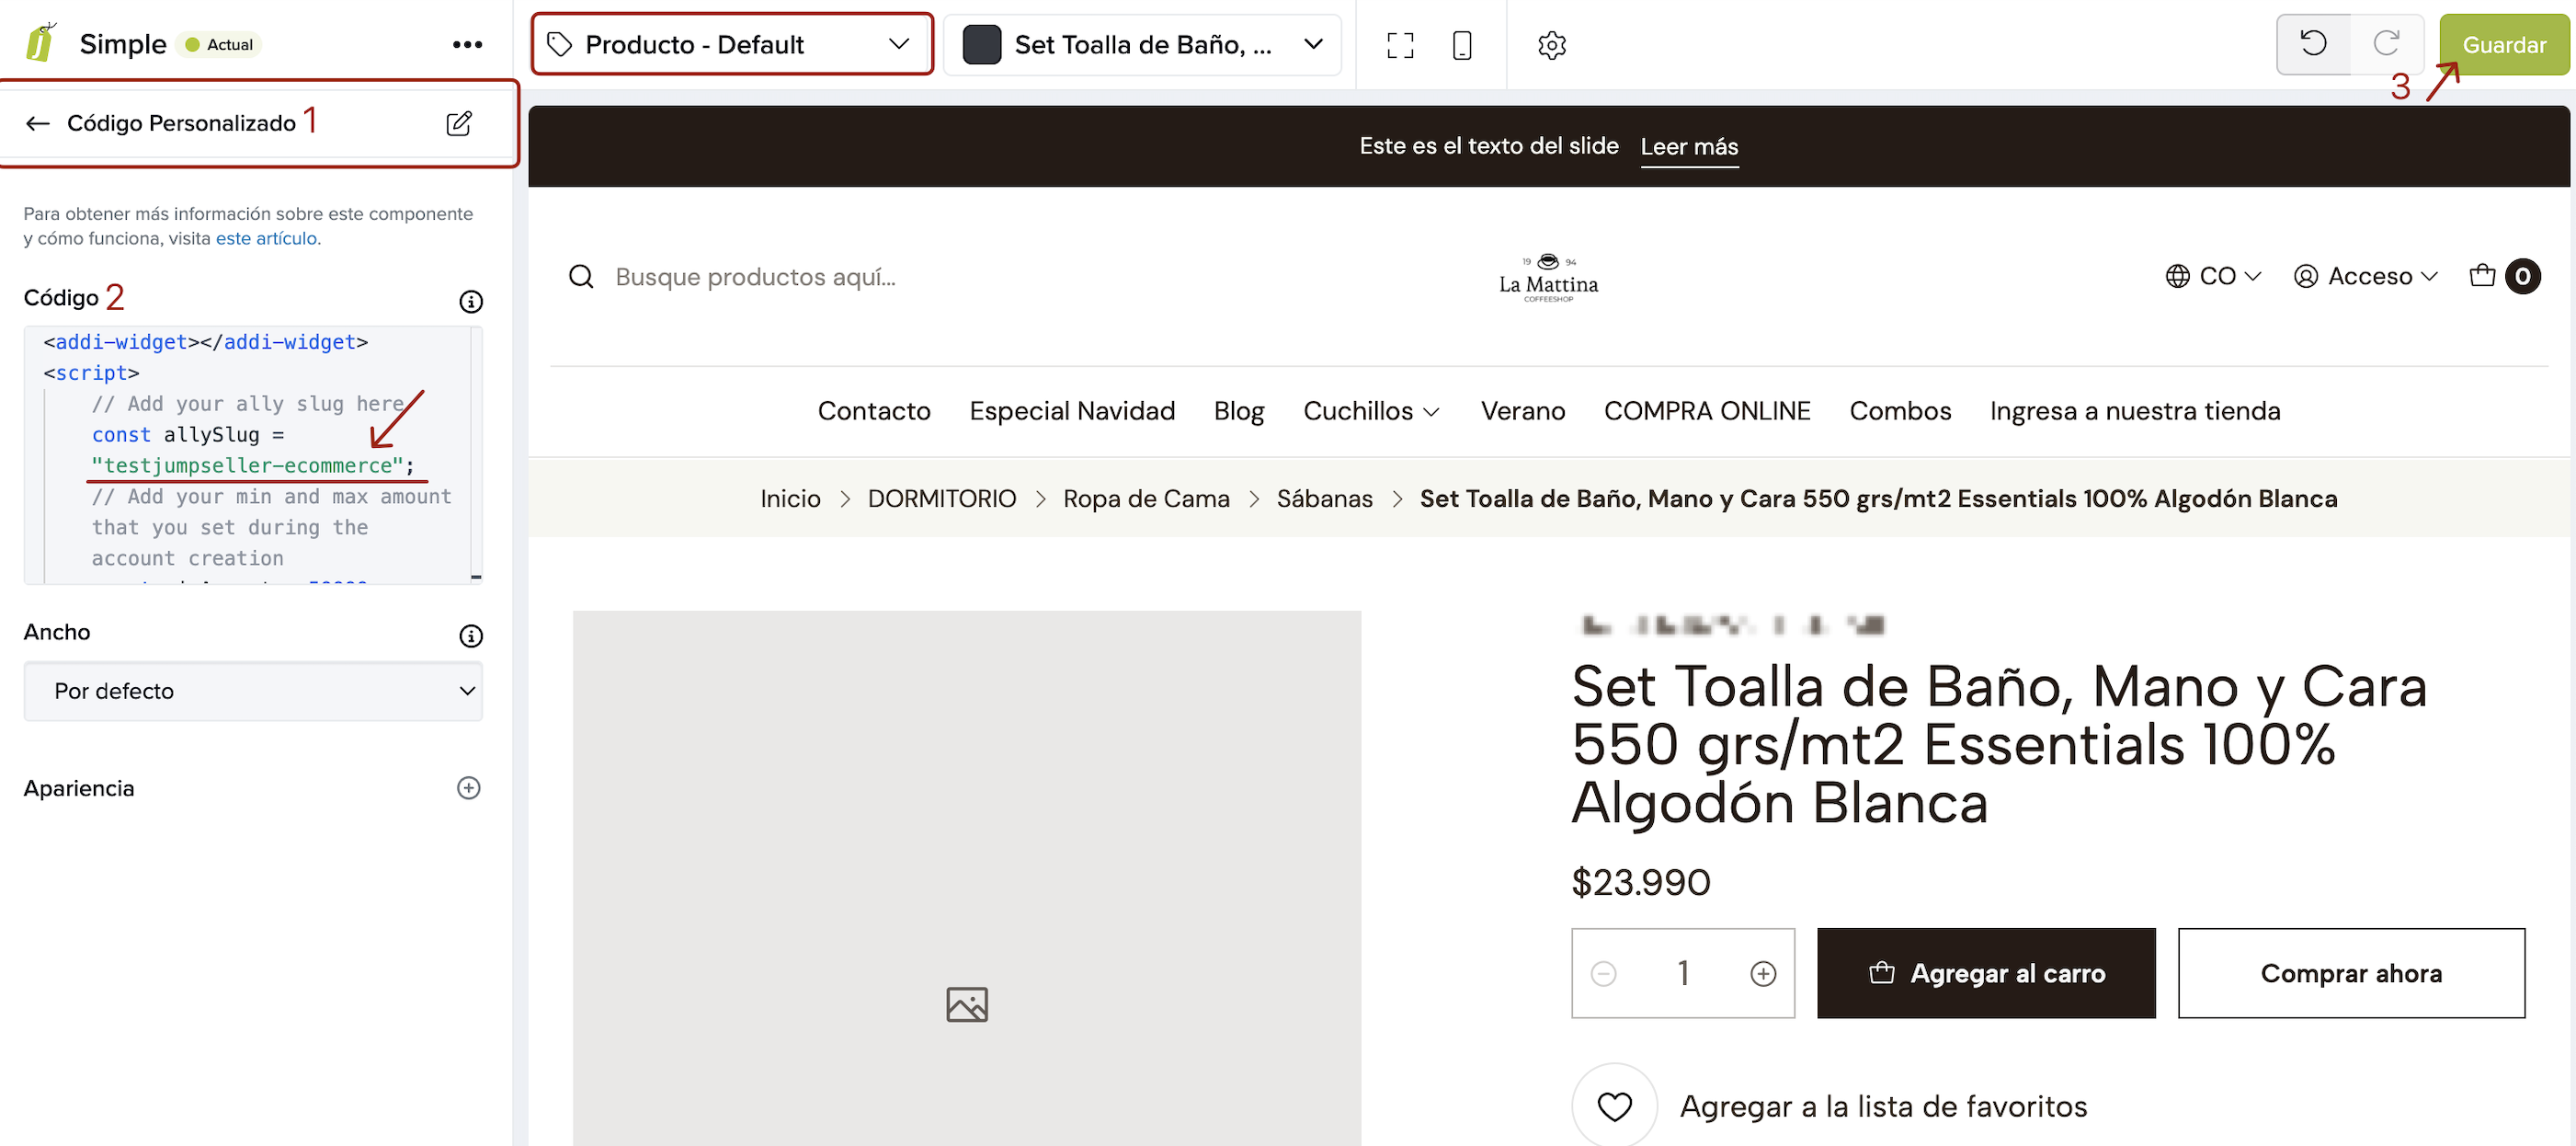Show info tooltip for Código field
The width and height of the screenshot is (2576, 1146).
470,301
